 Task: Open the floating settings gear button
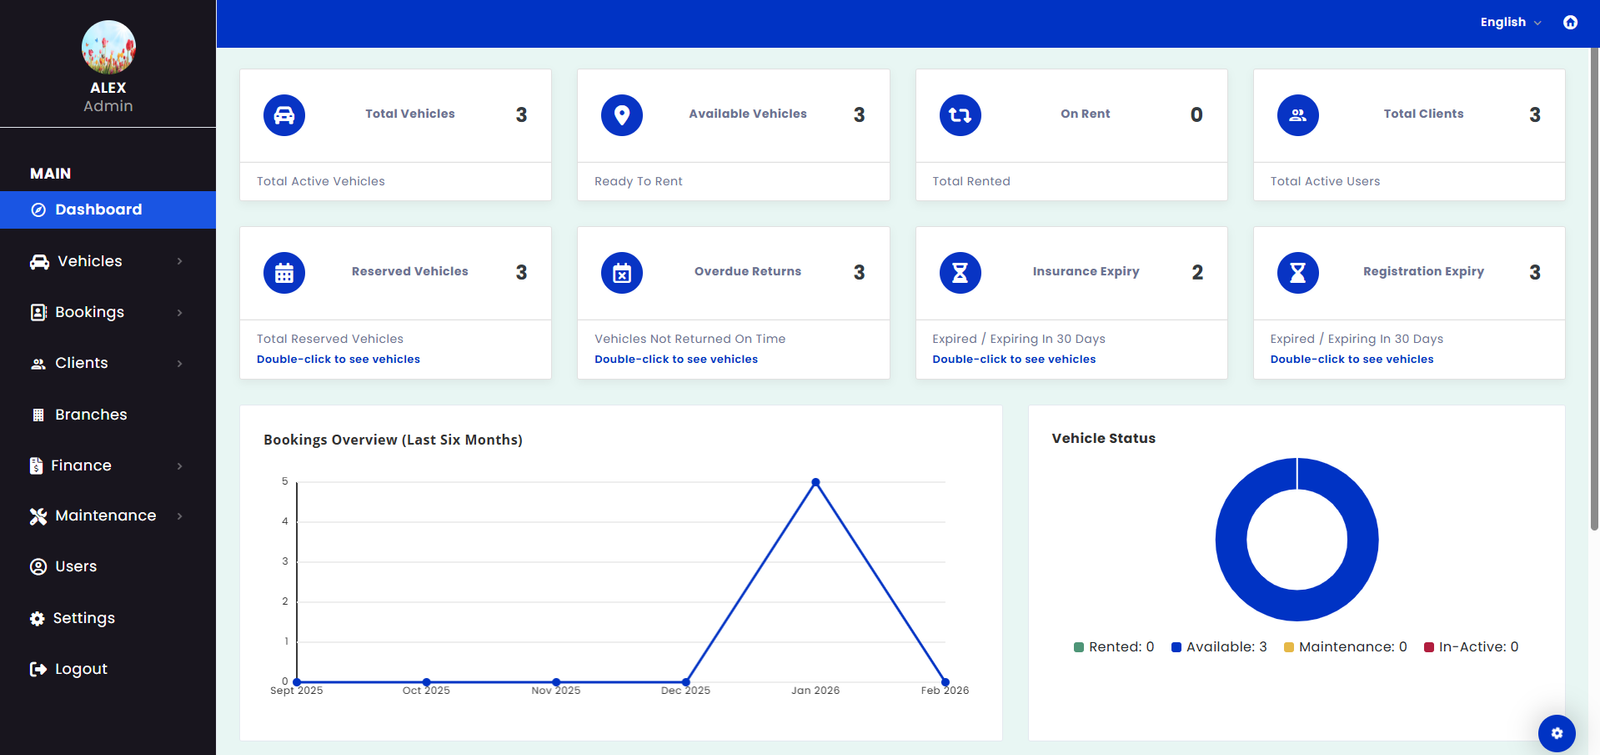tap(1556, 733)
